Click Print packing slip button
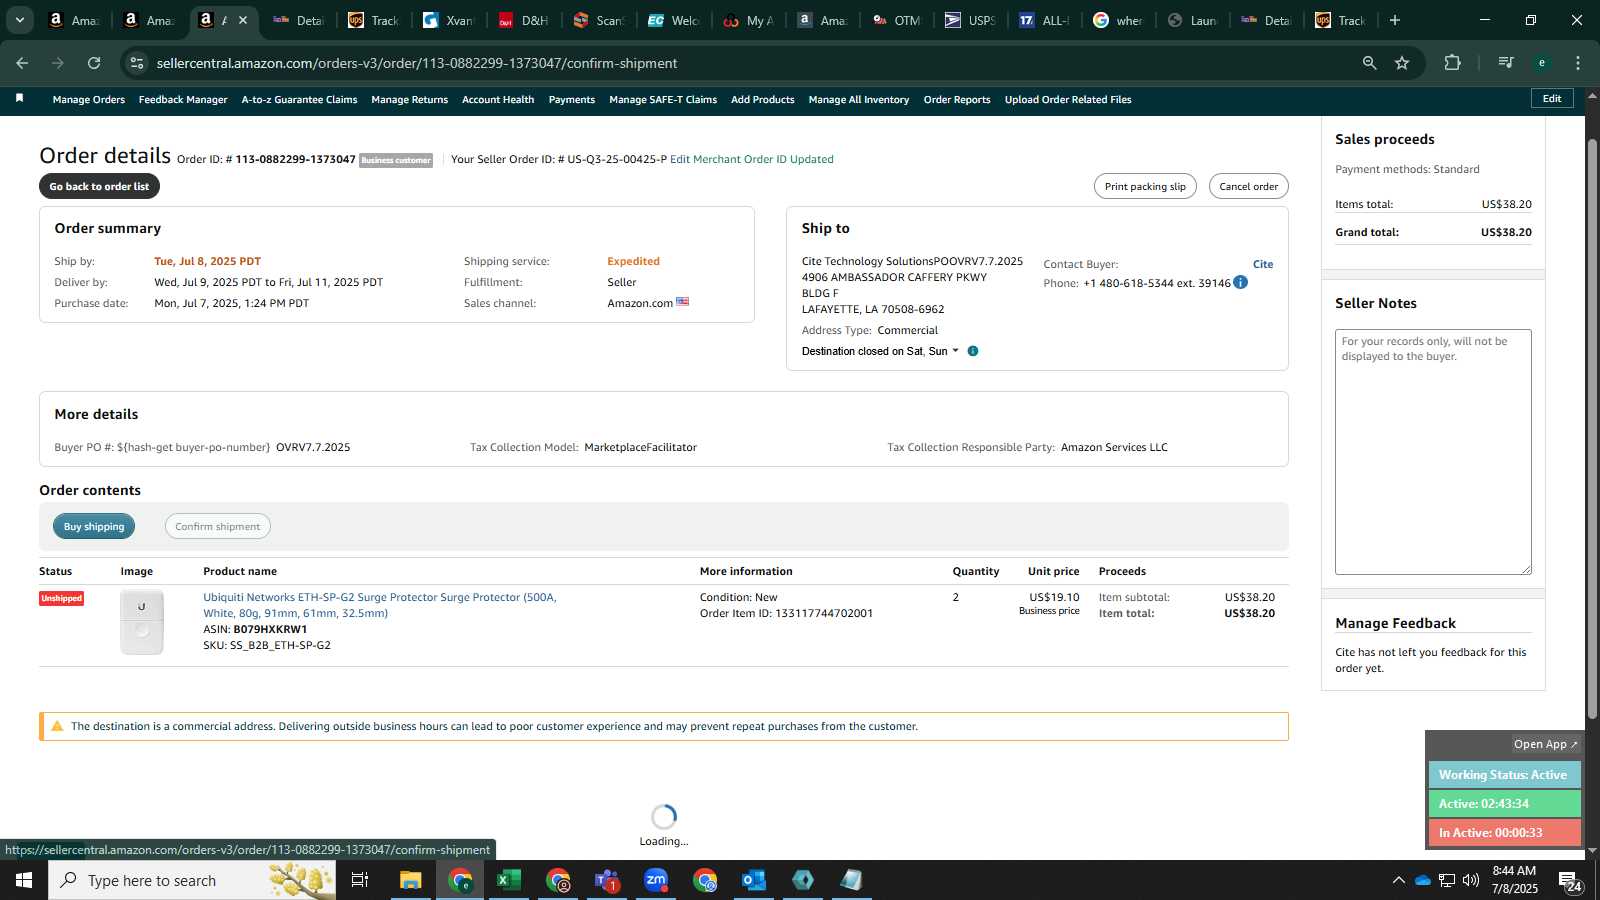This screenshot has width=1600, height=900. (x=1145, y=186)
